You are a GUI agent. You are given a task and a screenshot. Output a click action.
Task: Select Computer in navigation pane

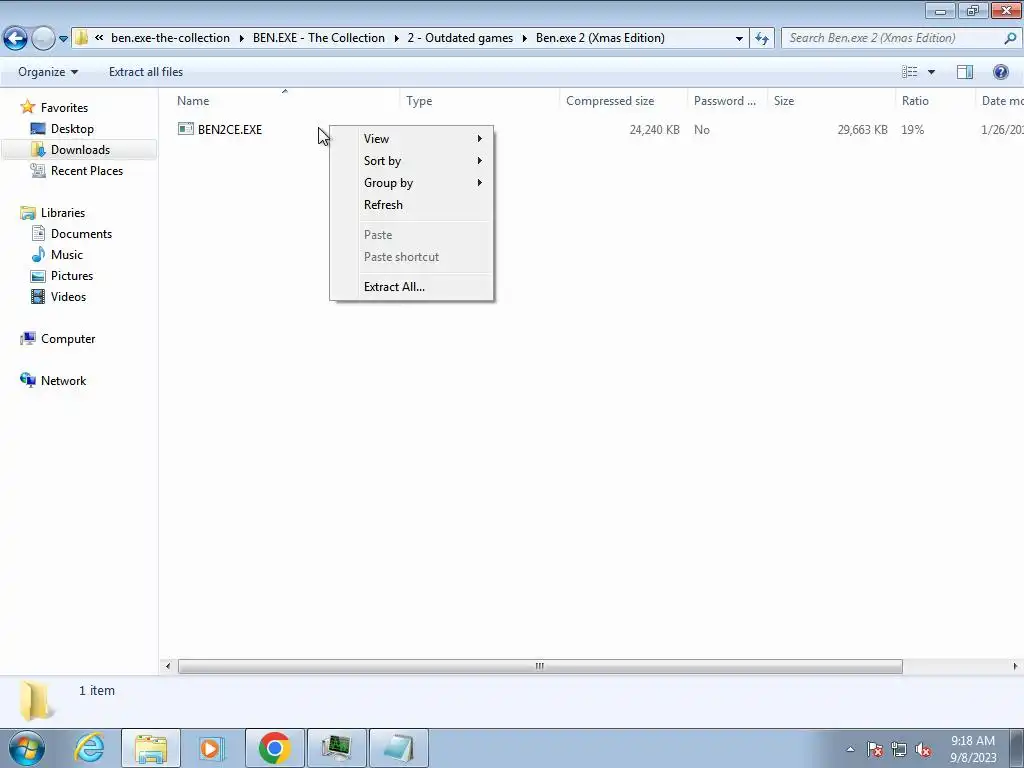coord(68,339)
